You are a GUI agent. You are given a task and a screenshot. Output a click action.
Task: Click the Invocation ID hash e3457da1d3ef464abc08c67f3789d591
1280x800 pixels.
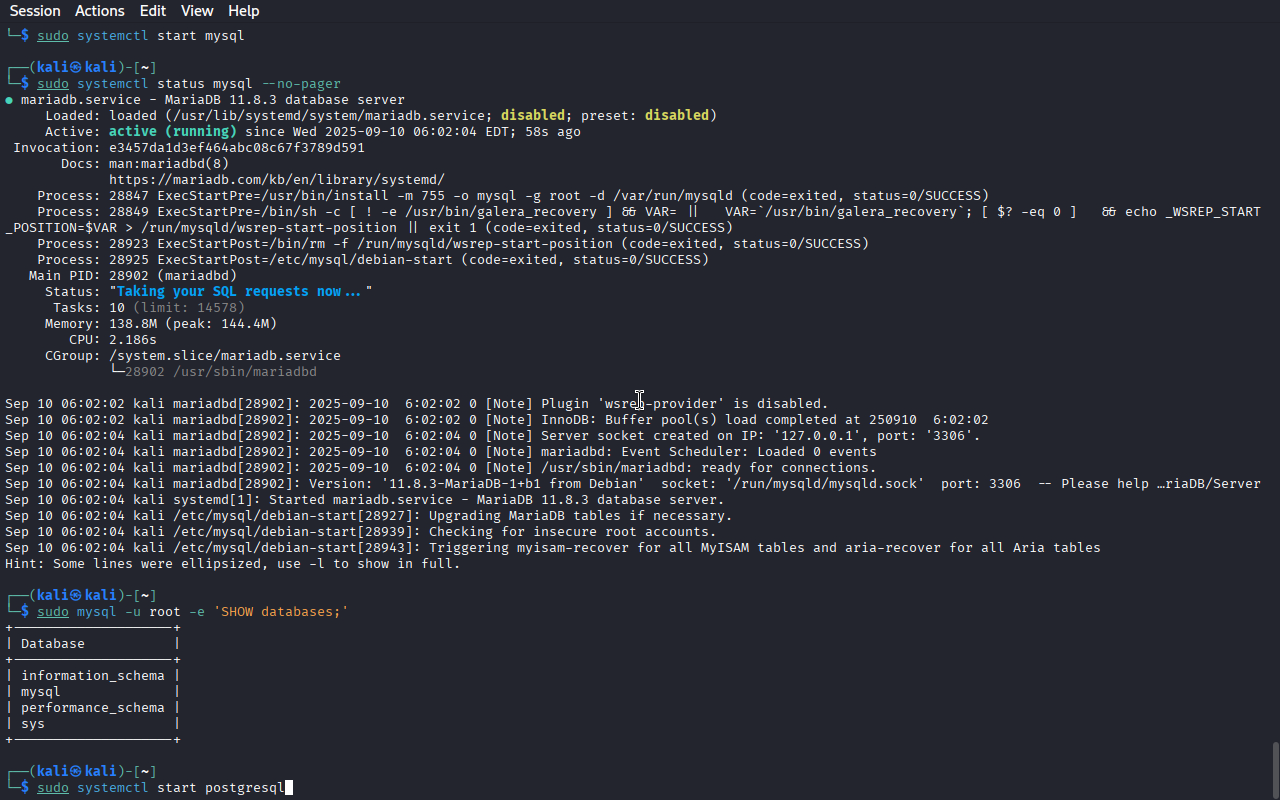coord(237,148)
